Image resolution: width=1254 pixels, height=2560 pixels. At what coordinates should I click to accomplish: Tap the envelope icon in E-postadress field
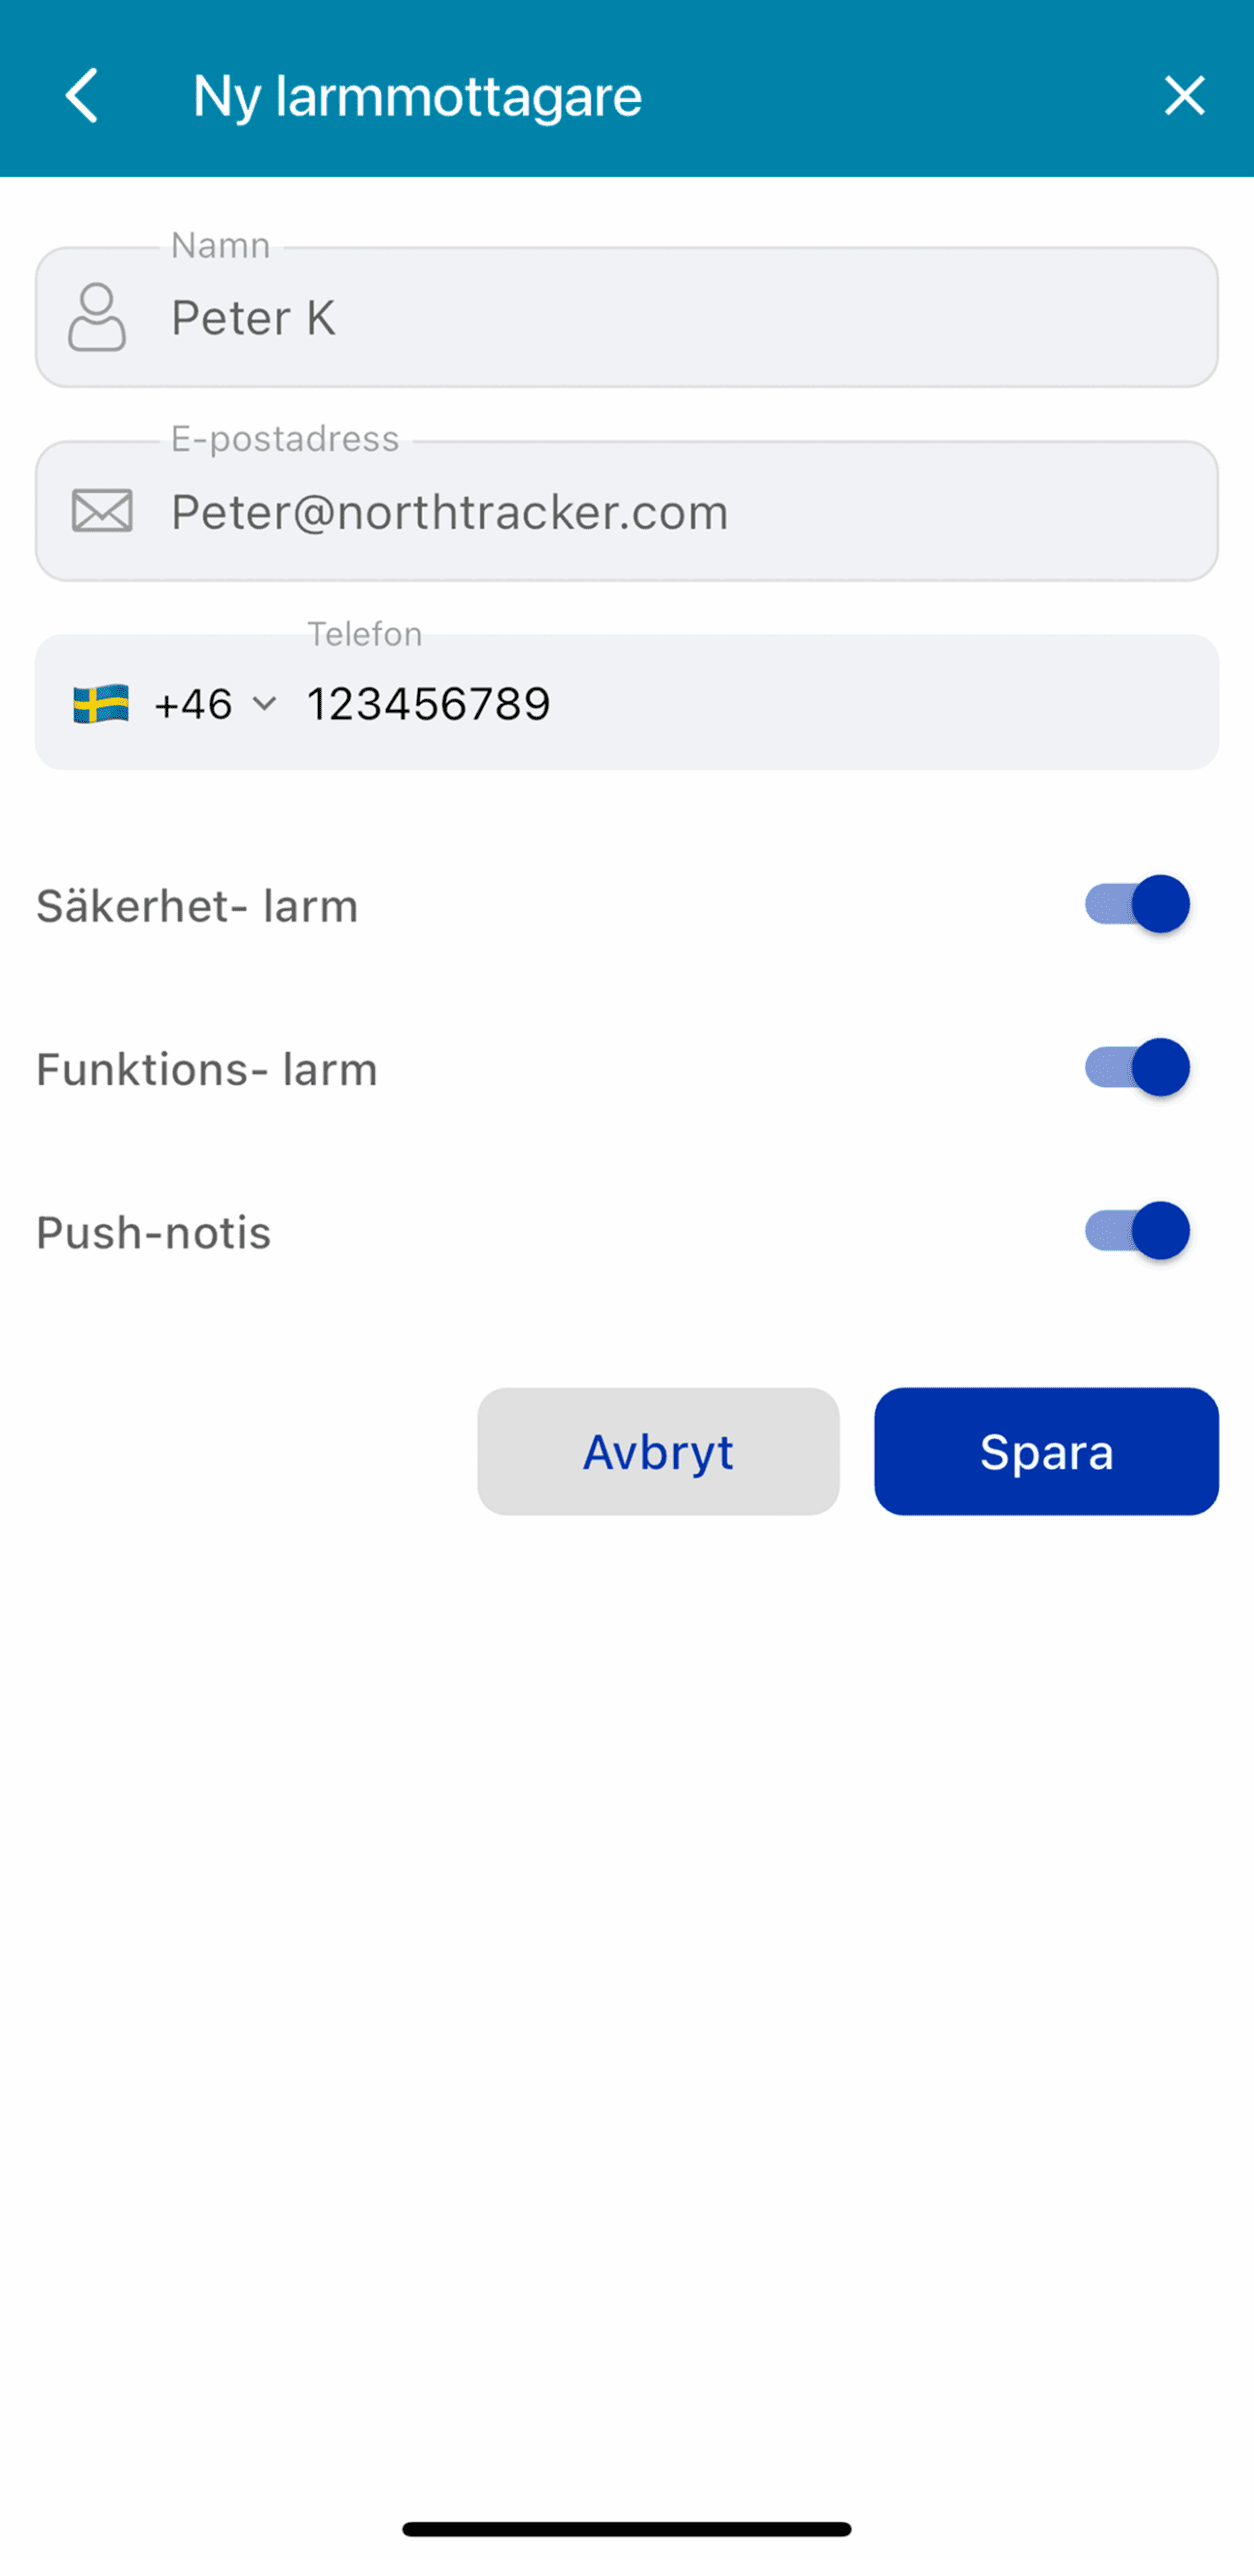pyautogui.click(x=102, y=511)
